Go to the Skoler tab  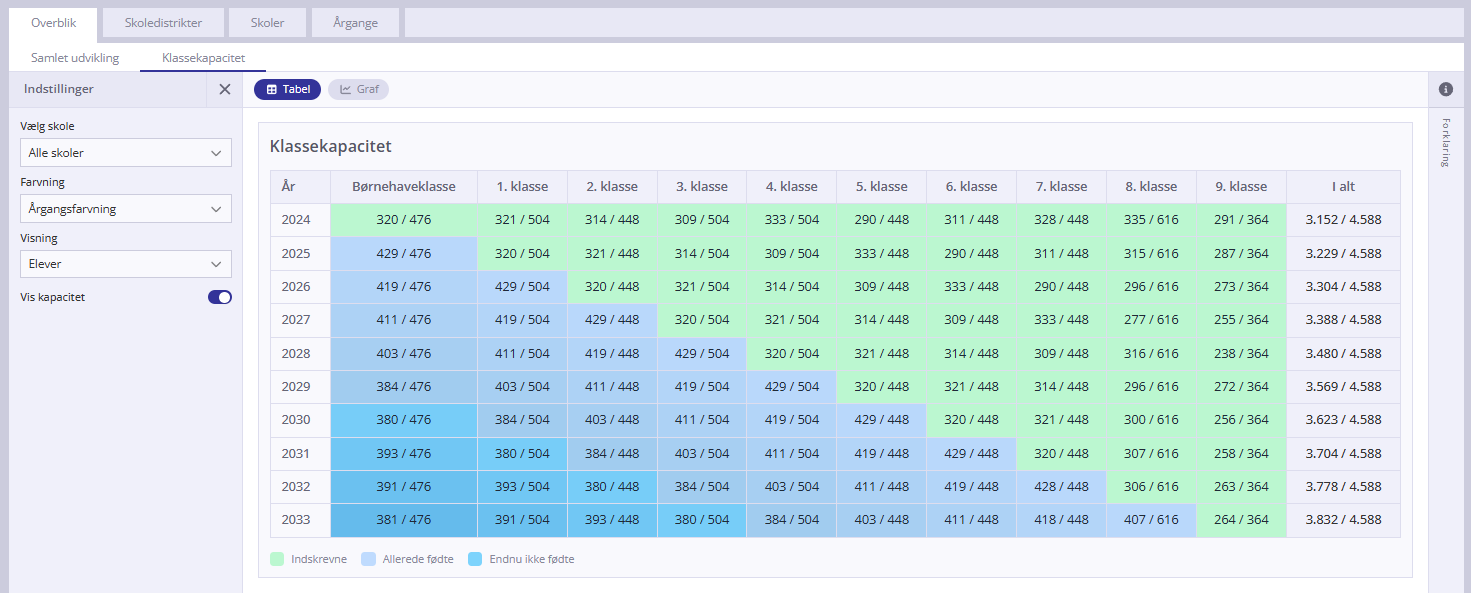[x=267, y=23]
